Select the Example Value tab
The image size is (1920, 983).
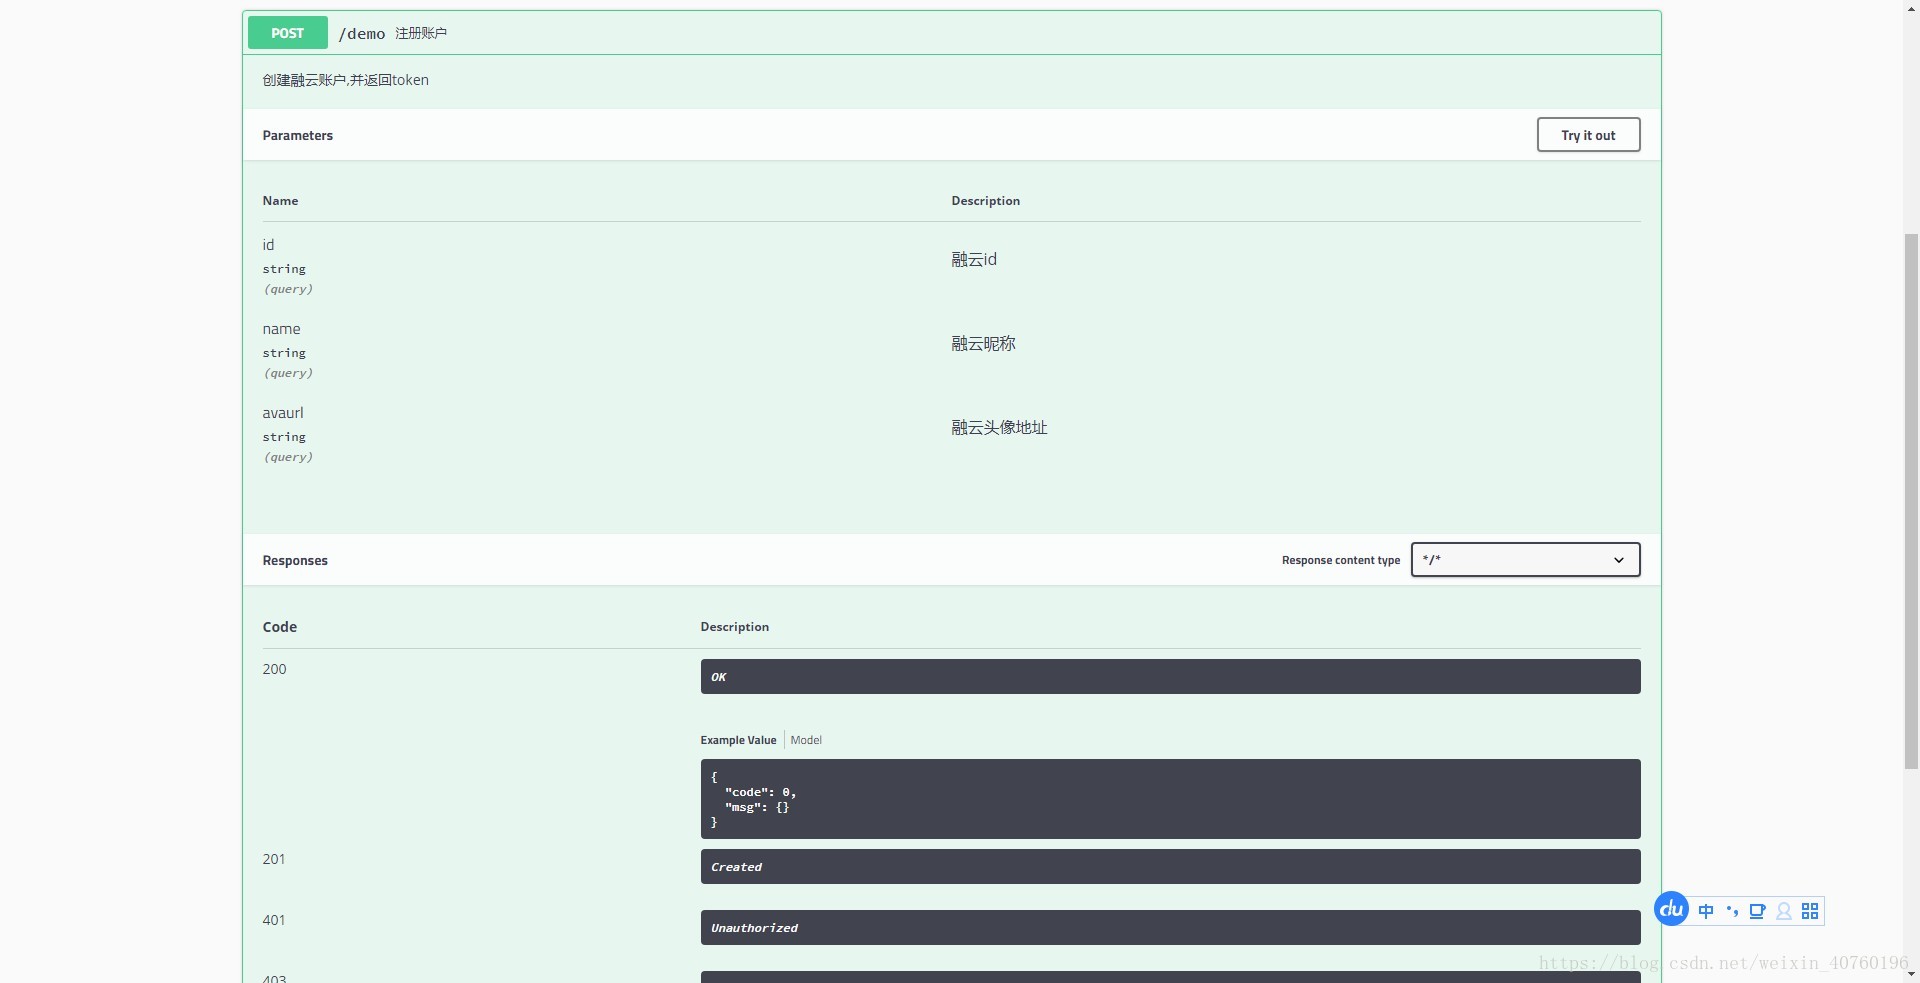tap(738, 740)
